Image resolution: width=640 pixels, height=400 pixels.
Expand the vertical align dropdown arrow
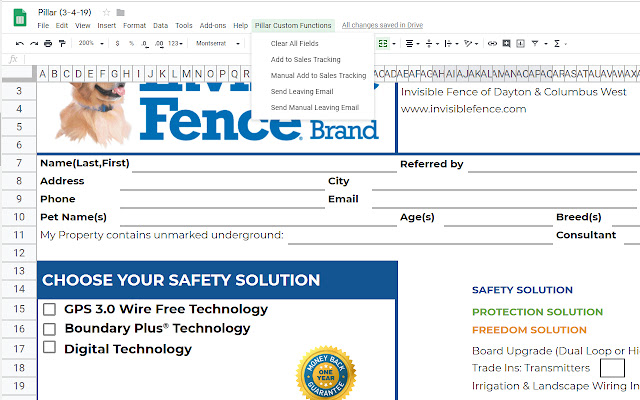point(437,44)
